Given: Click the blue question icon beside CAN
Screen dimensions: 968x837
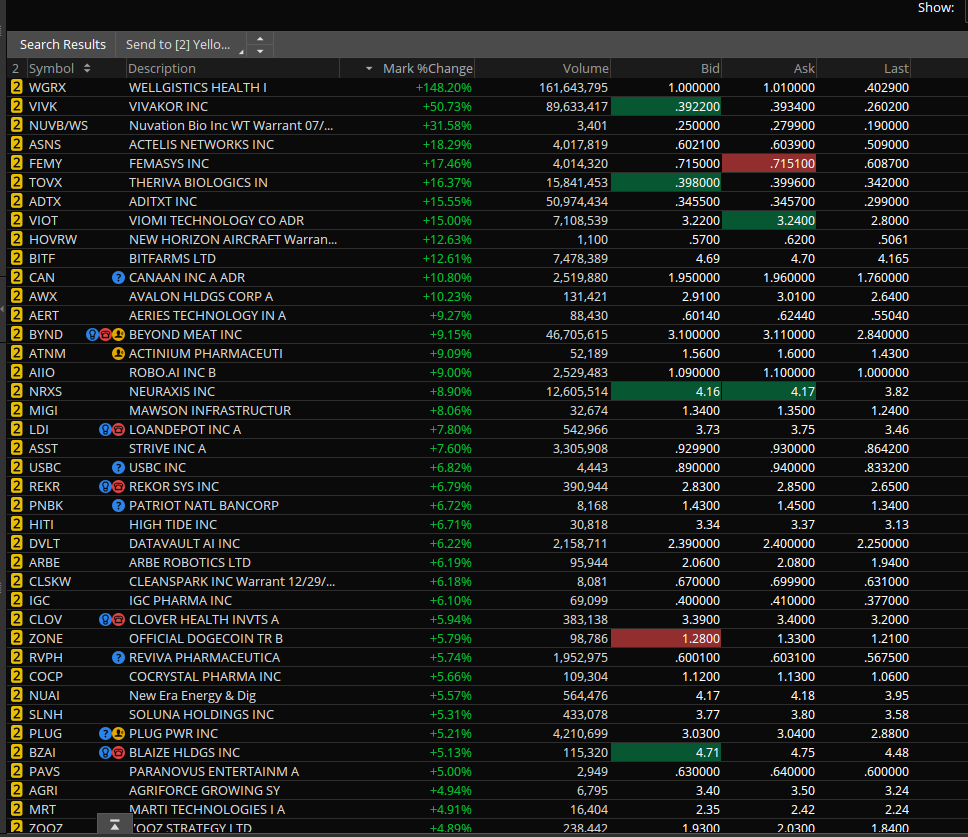Looking at the screenshot, I should (x=119, y=278).
